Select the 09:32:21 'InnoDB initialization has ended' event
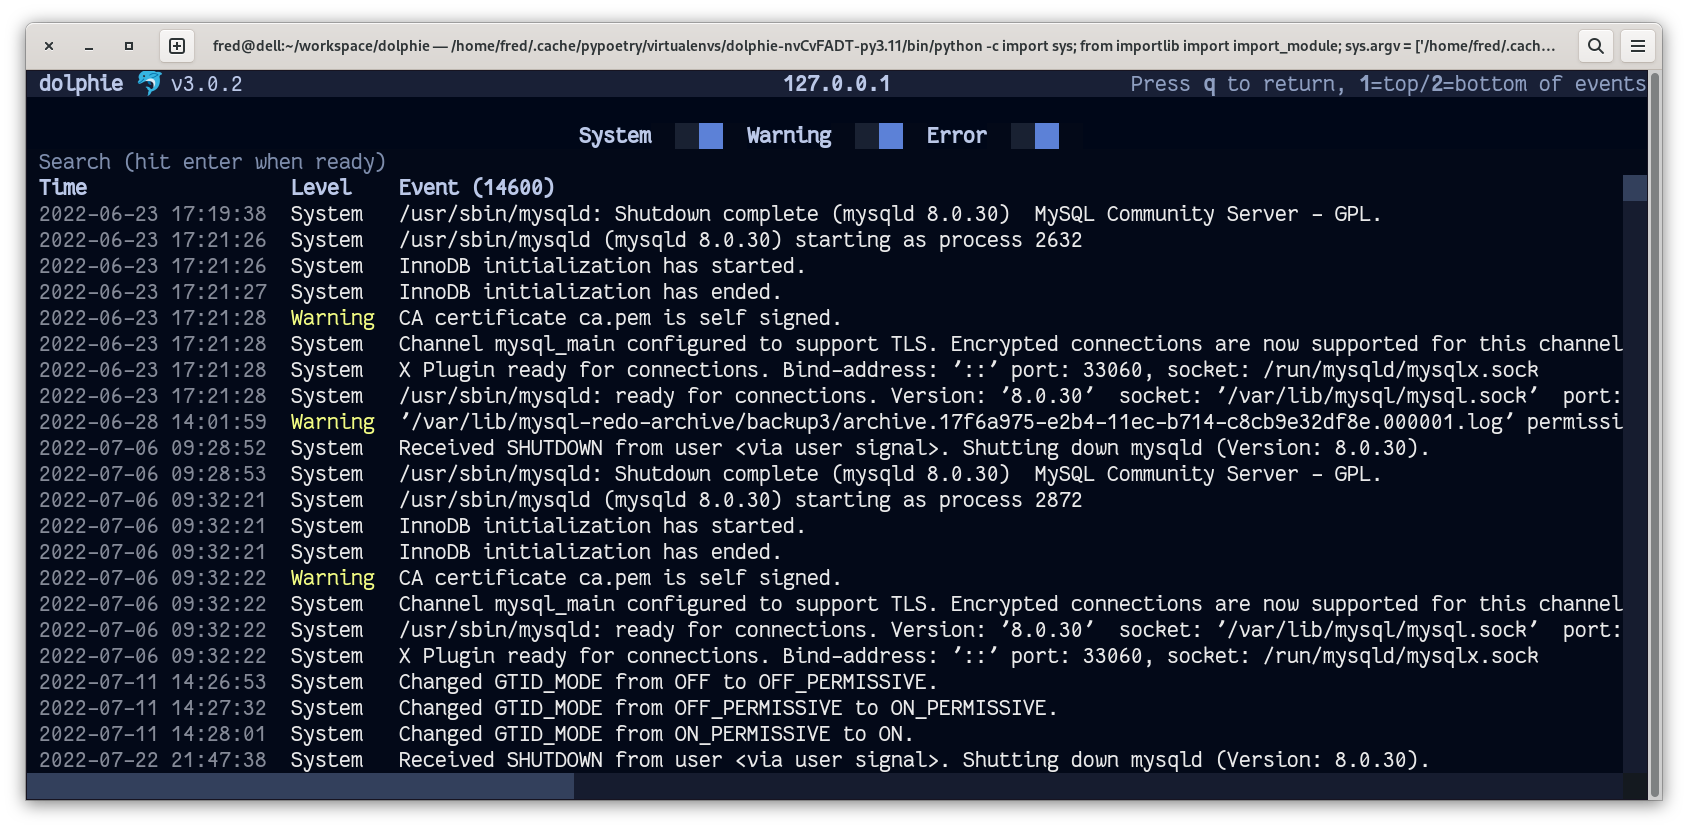This screenshot has height=829, width=1688. [x=590, y=552]
